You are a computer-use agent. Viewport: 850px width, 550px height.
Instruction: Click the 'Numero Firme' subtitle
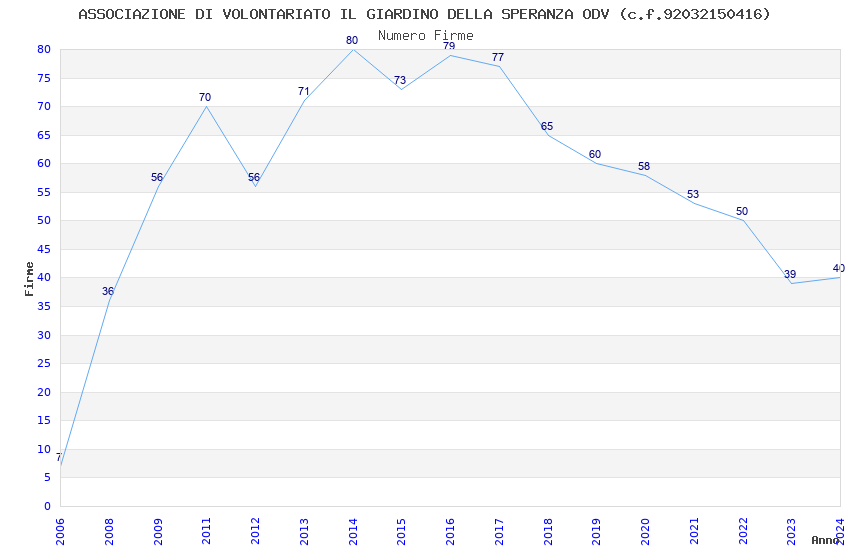click(x=426, y=35)
